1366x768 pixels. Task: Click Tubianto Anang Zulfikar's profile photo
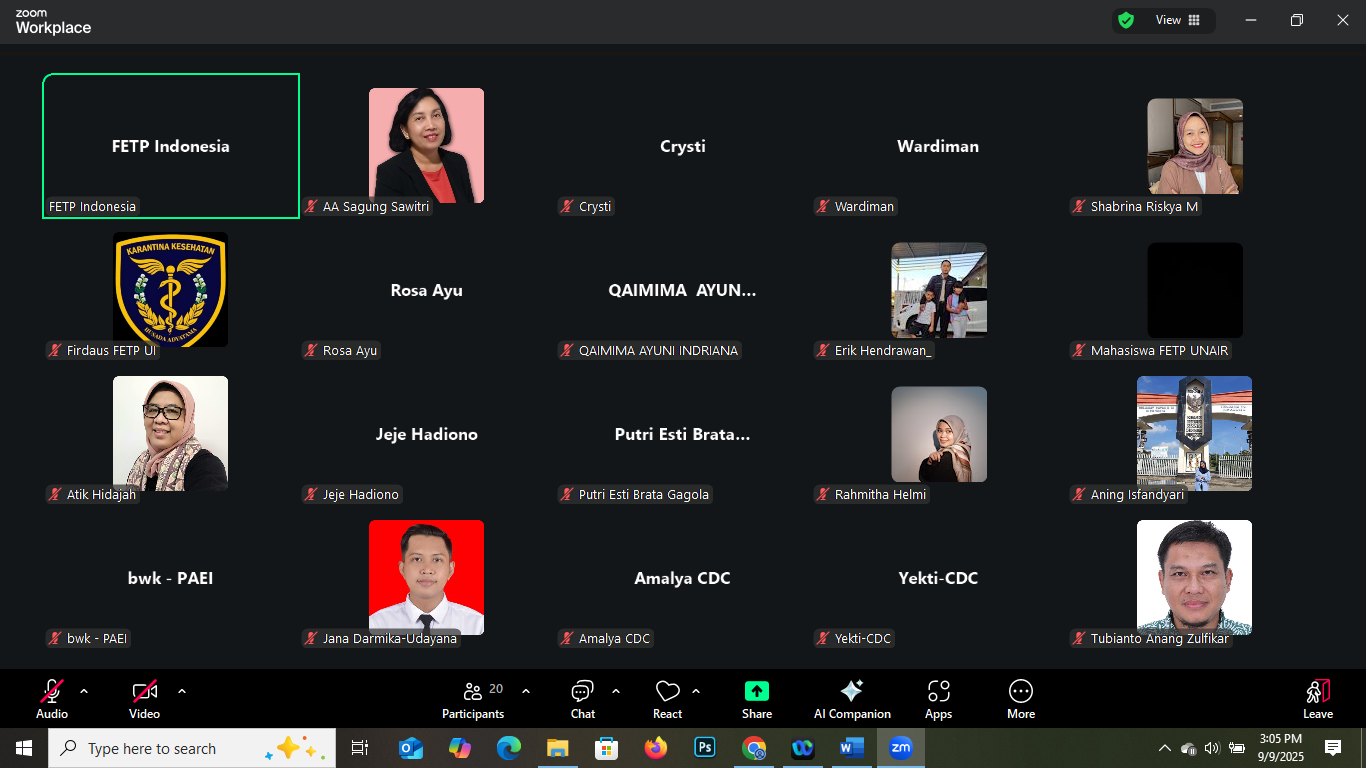(1194, 577)
